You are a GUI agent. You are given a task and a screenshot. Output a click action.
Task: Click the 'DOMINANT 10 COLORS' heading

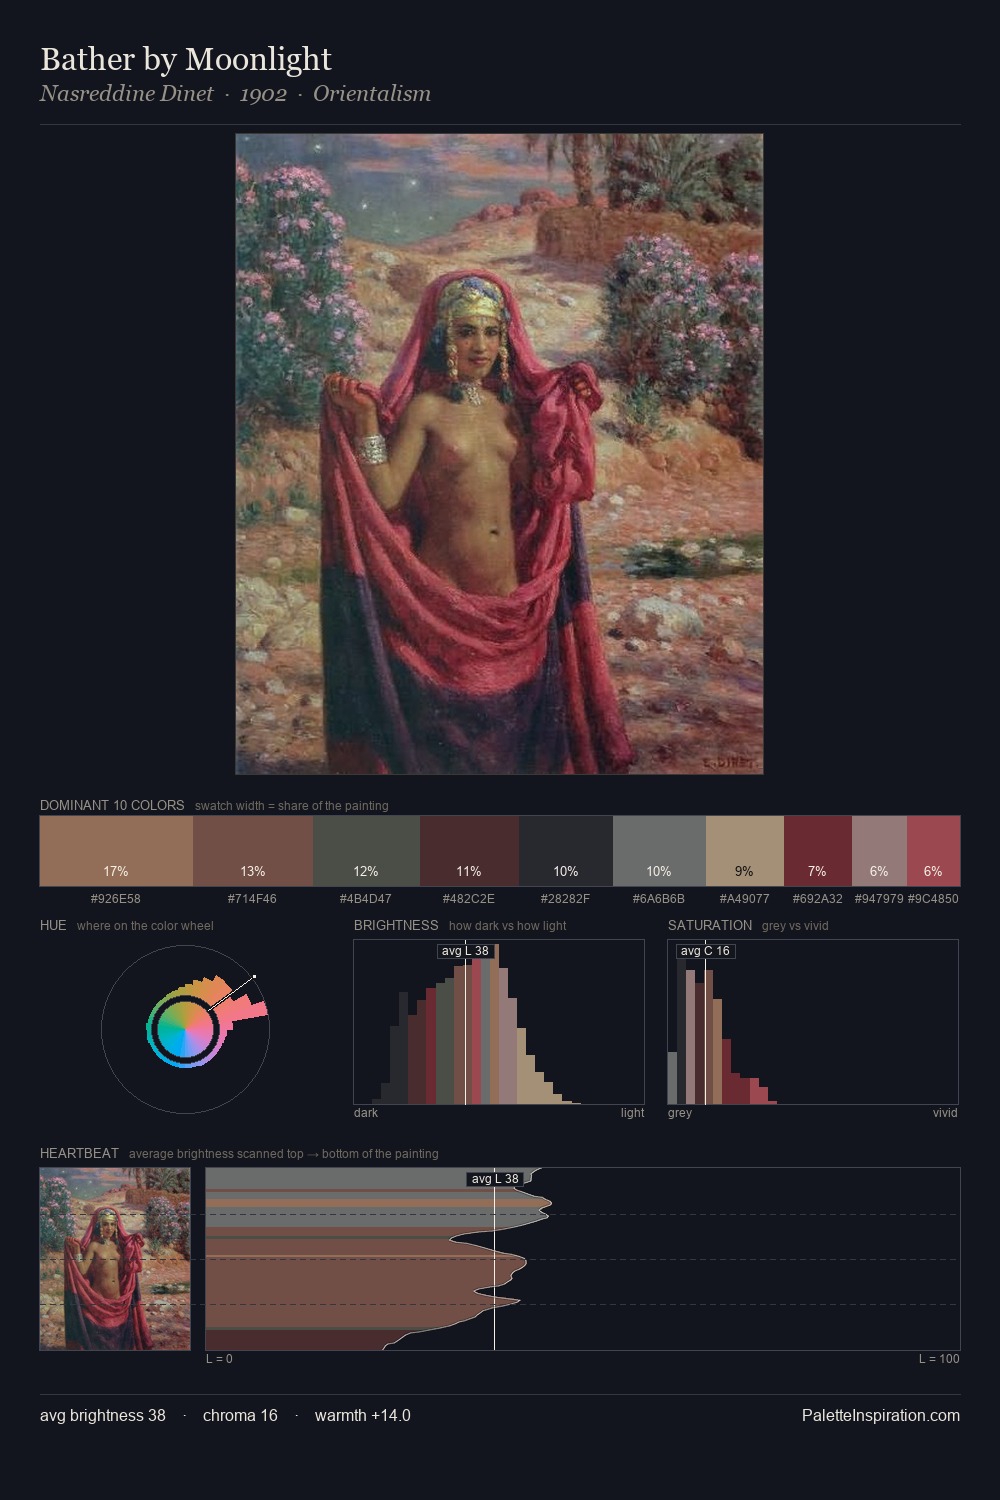coord(112,805)
